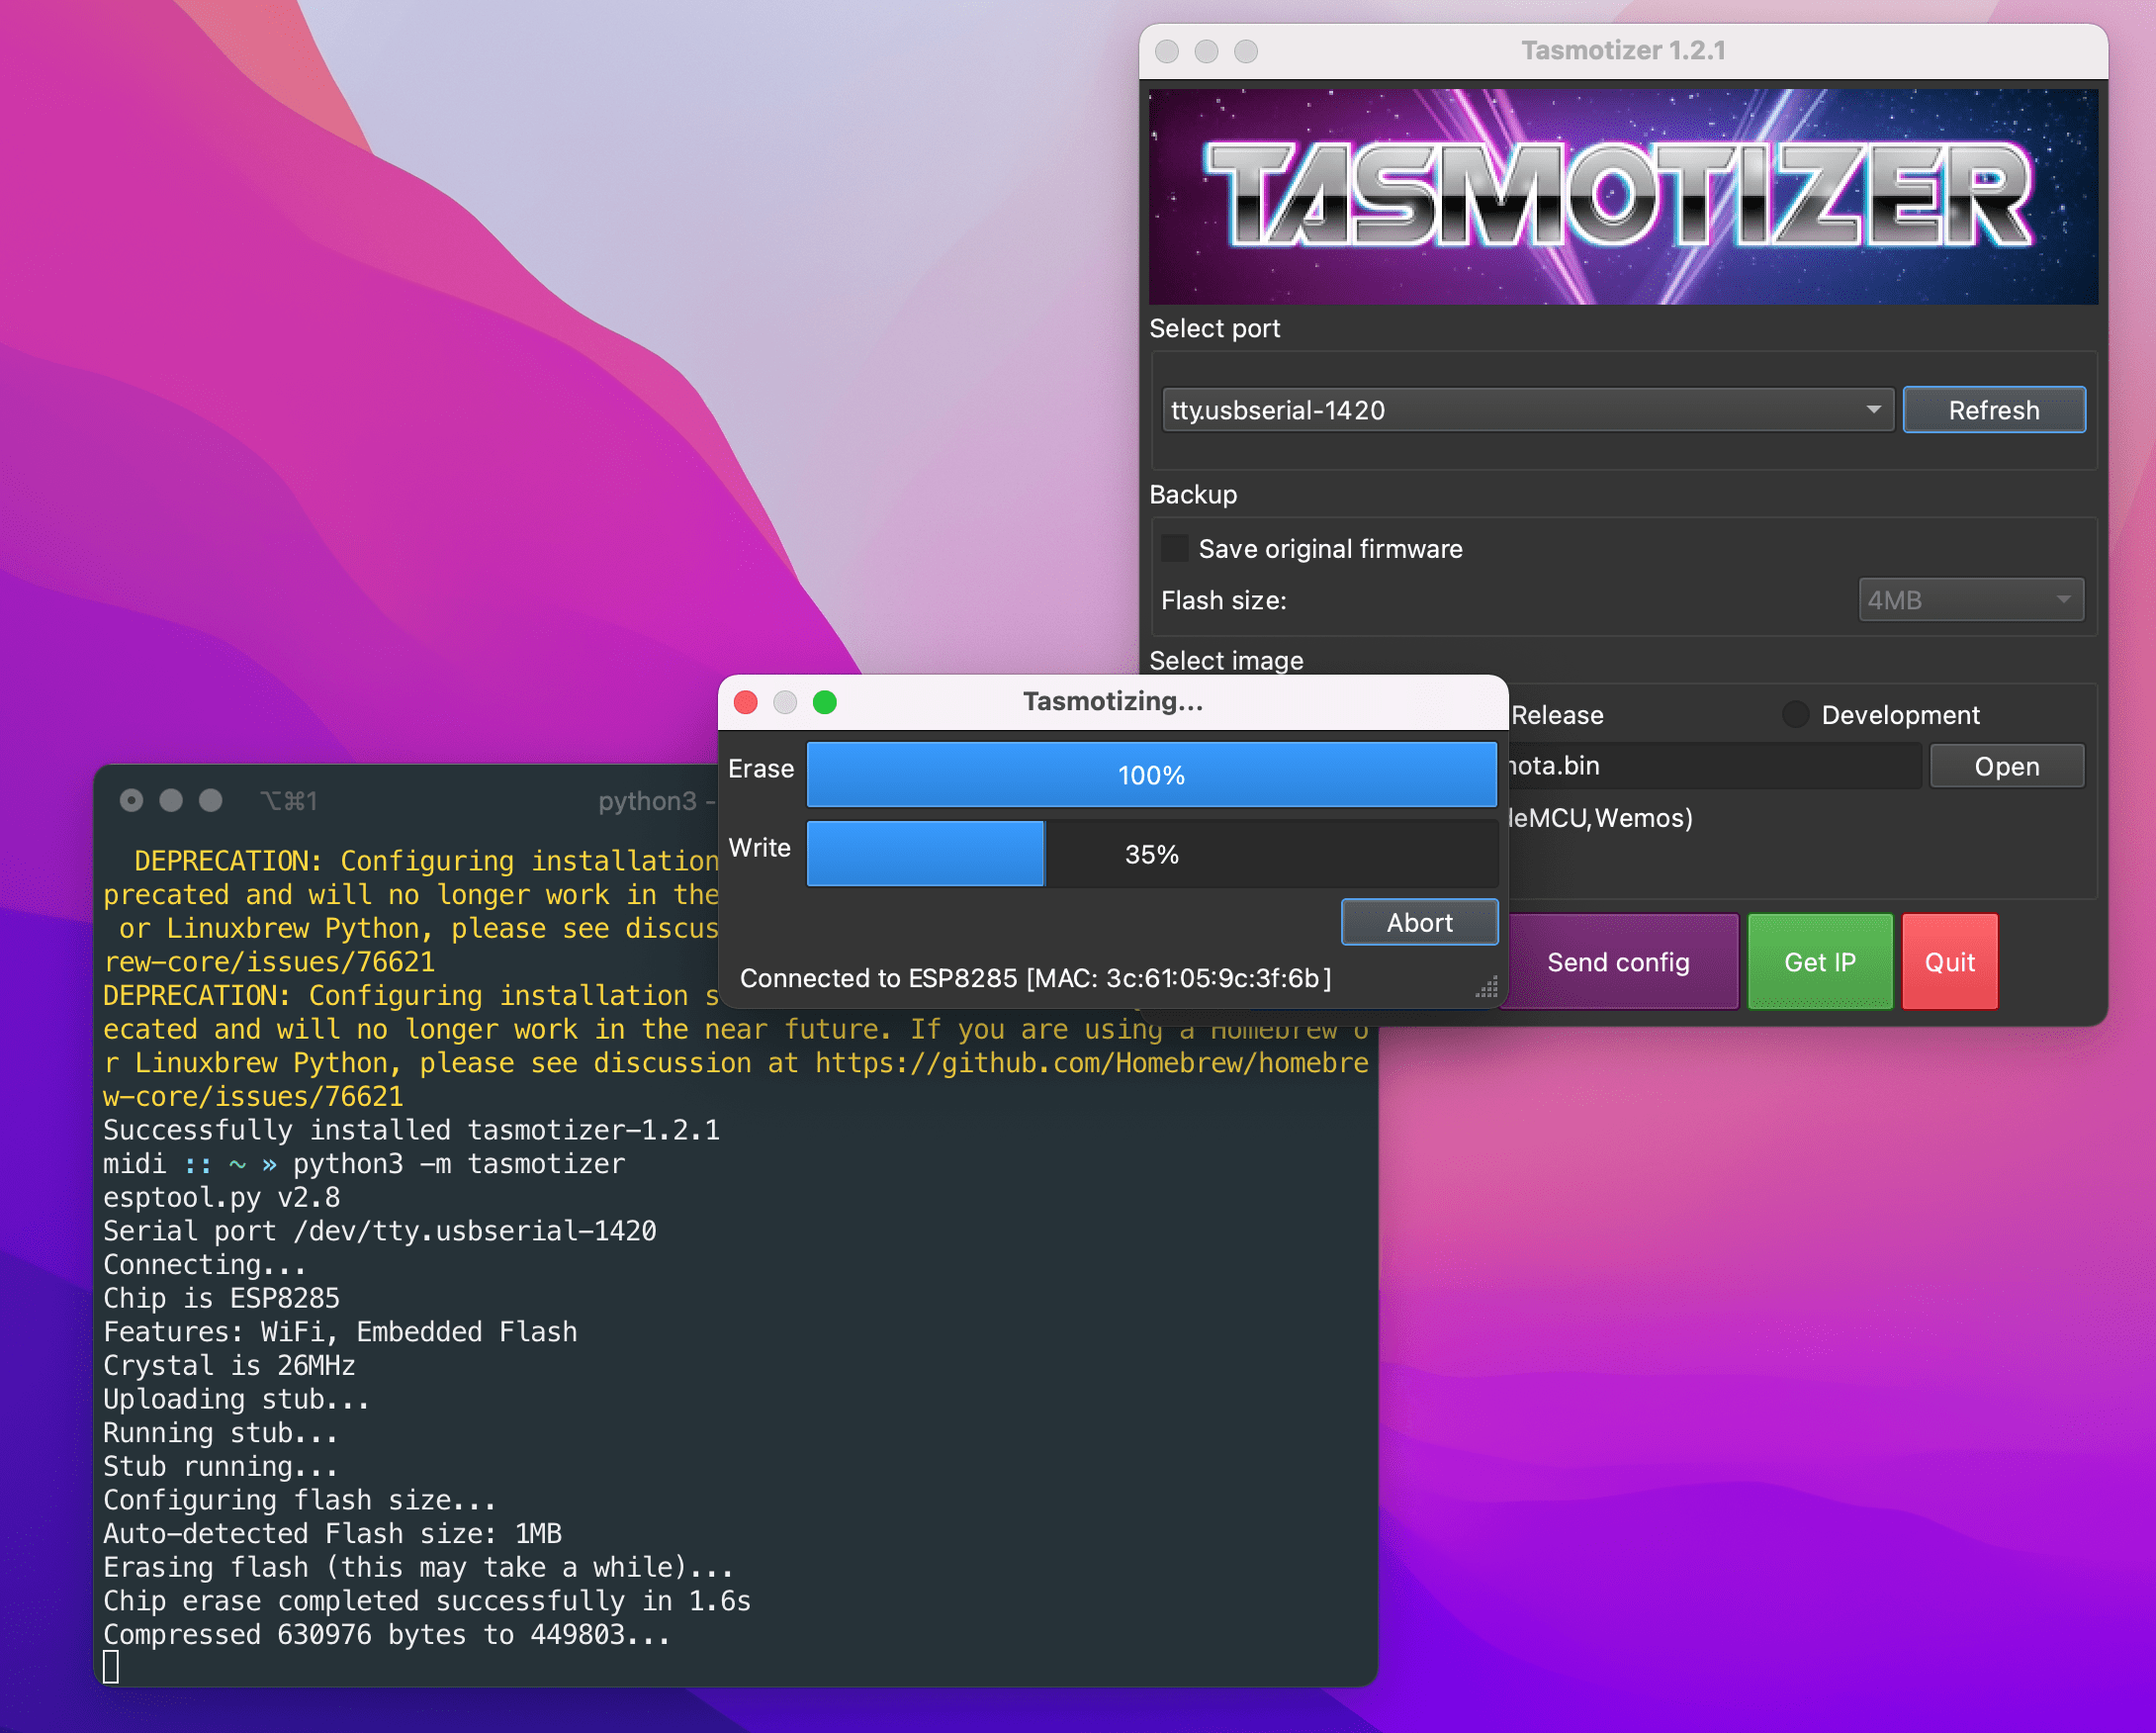This screenshot has width=2156, height=1733.
Task: Quit Tasmotizer with red Quit button
Action: [x=1949, y=962]
